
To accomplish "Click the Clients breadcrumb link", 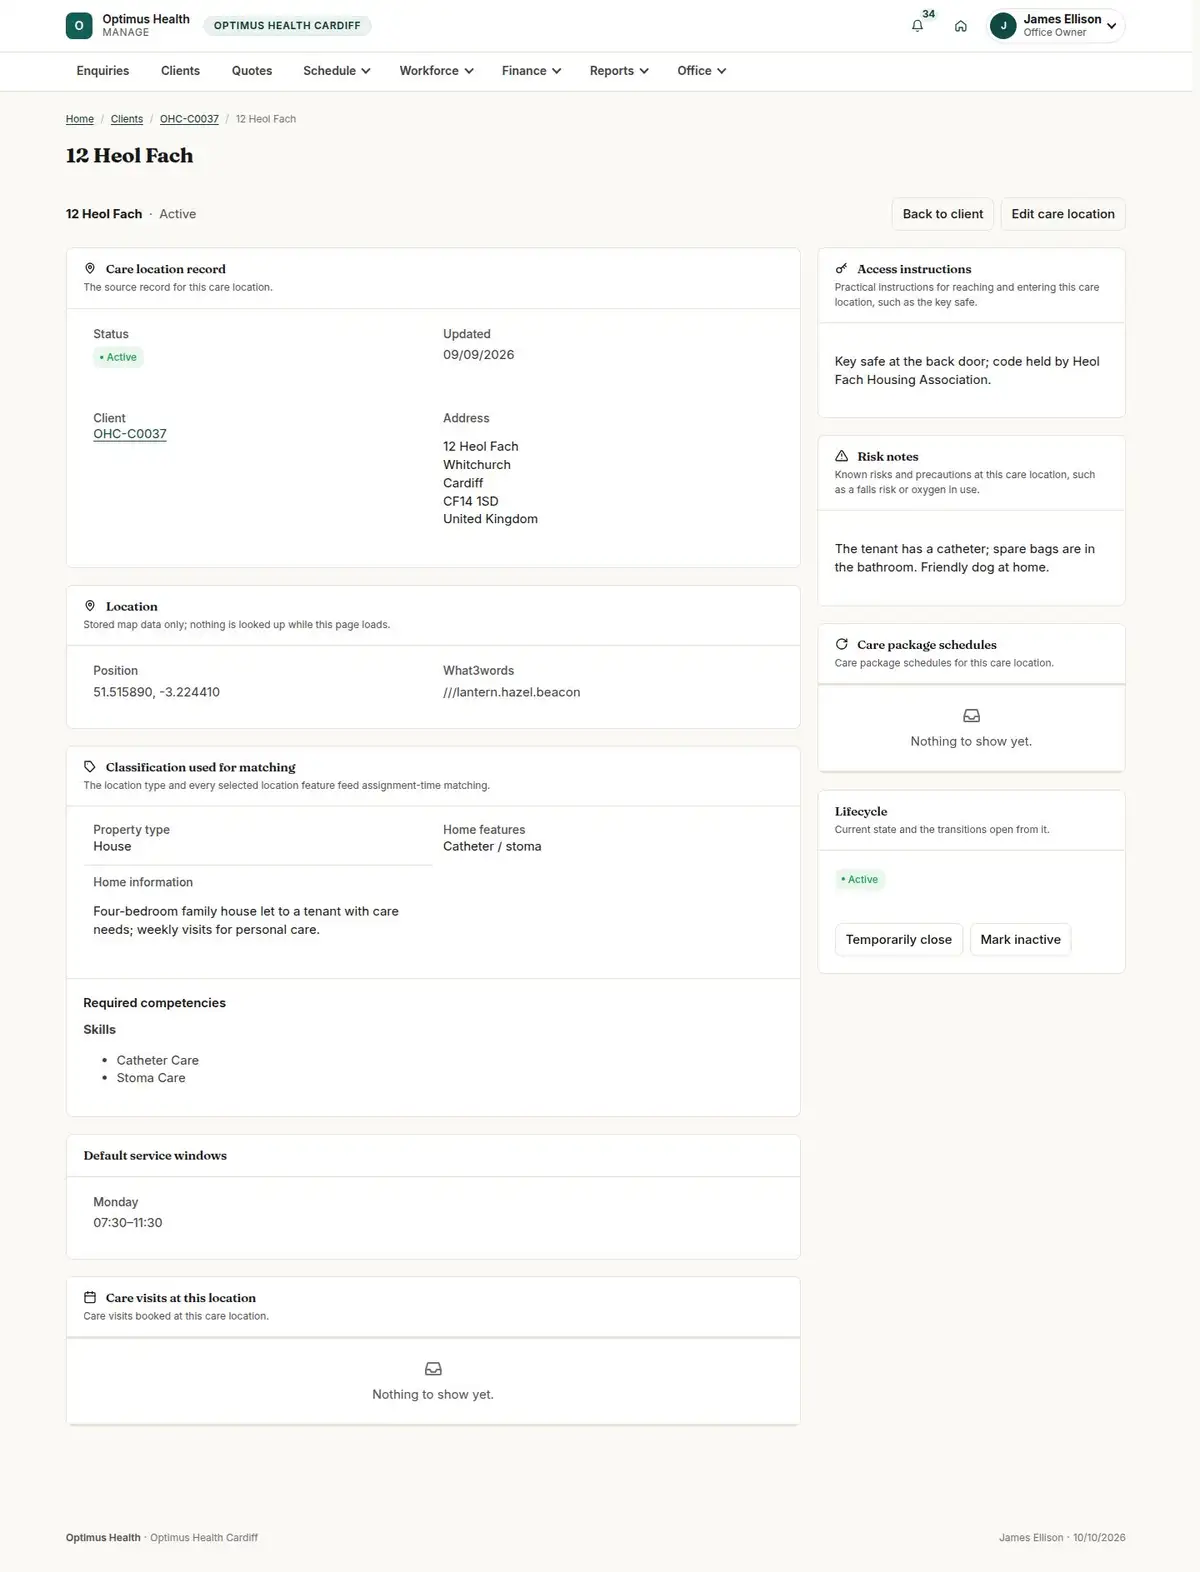I will click(x=127, y=119).
